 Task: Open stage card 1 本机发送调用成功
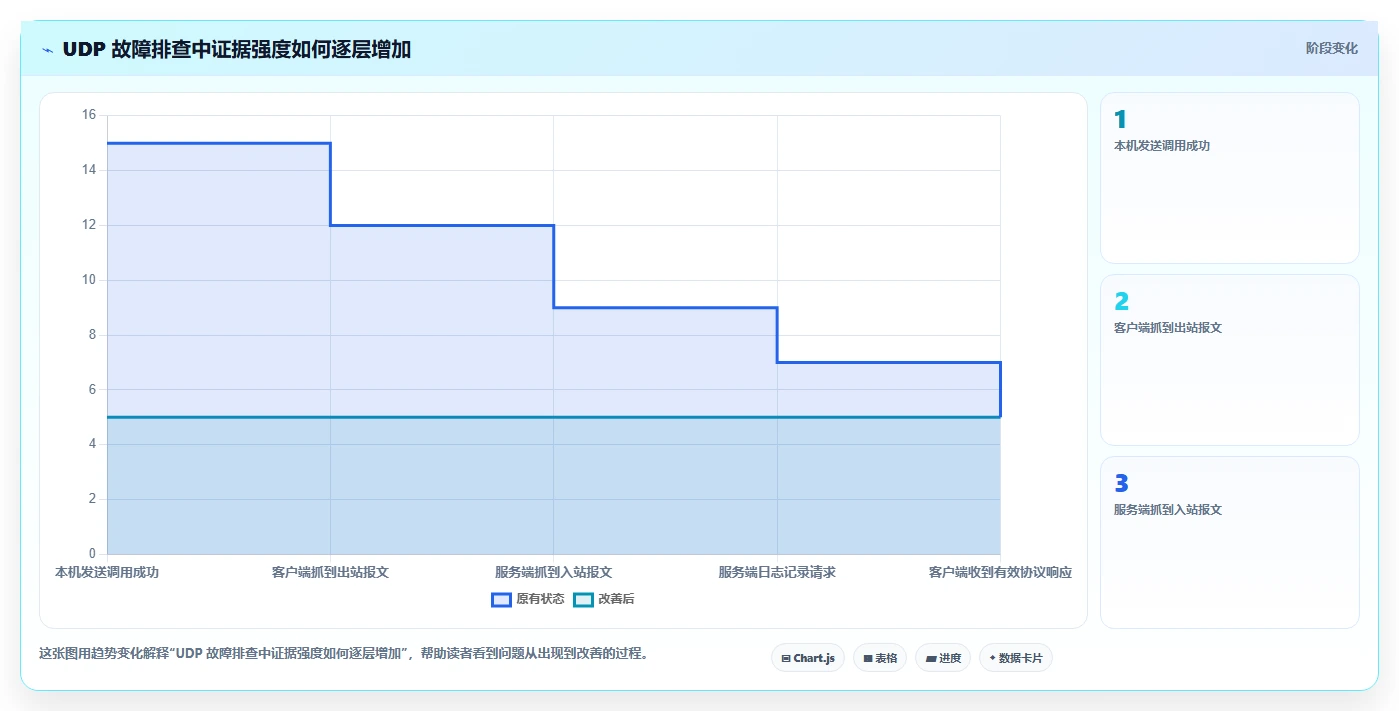tap(1229, 178)
